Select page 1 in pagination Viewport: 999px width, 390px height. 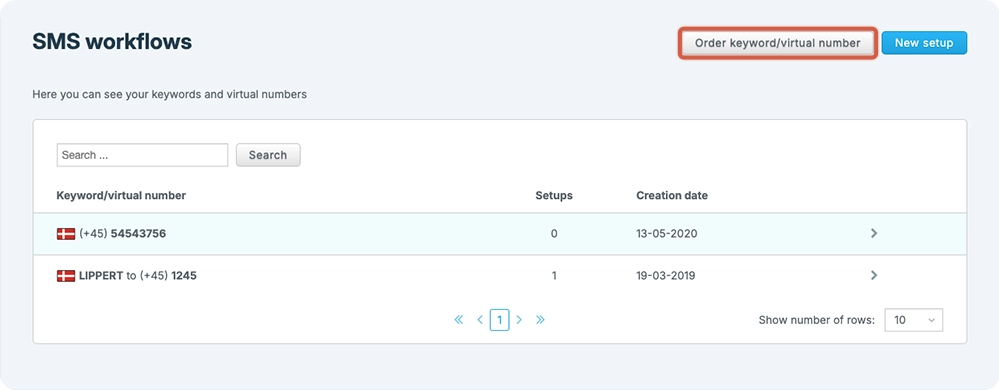tap(500, 320)
